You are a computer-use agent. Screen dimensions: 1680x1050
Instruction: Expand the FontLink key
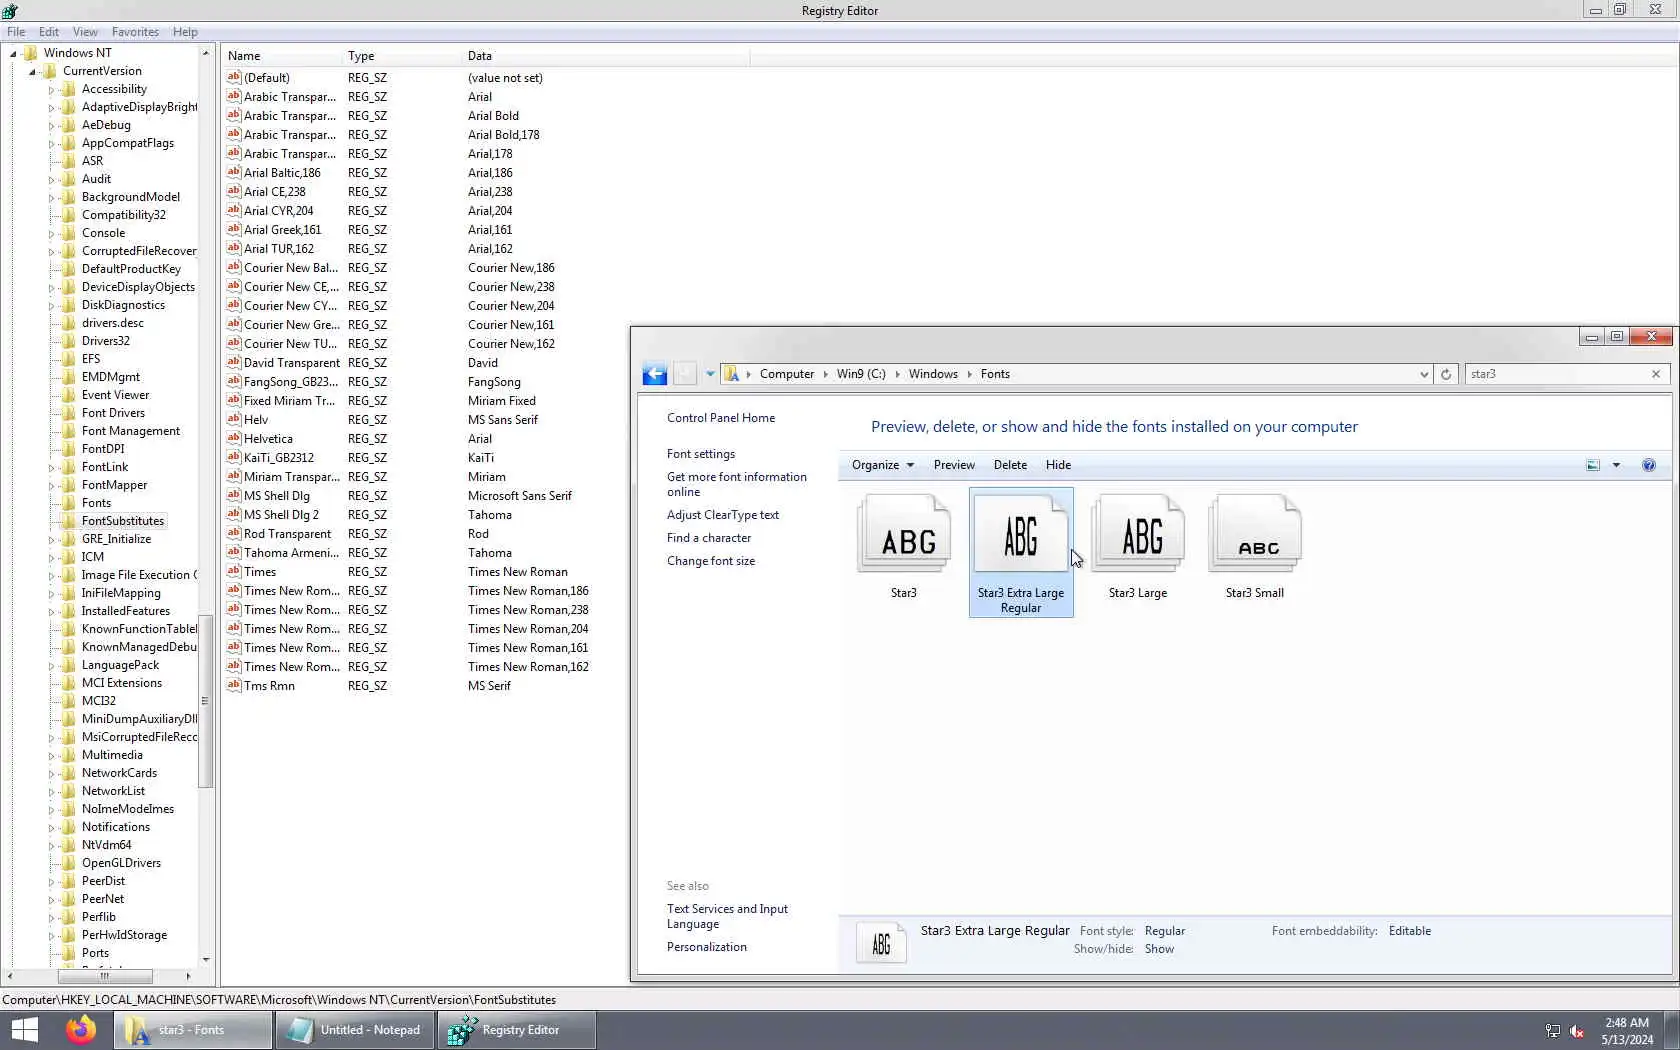coord(51,467)
